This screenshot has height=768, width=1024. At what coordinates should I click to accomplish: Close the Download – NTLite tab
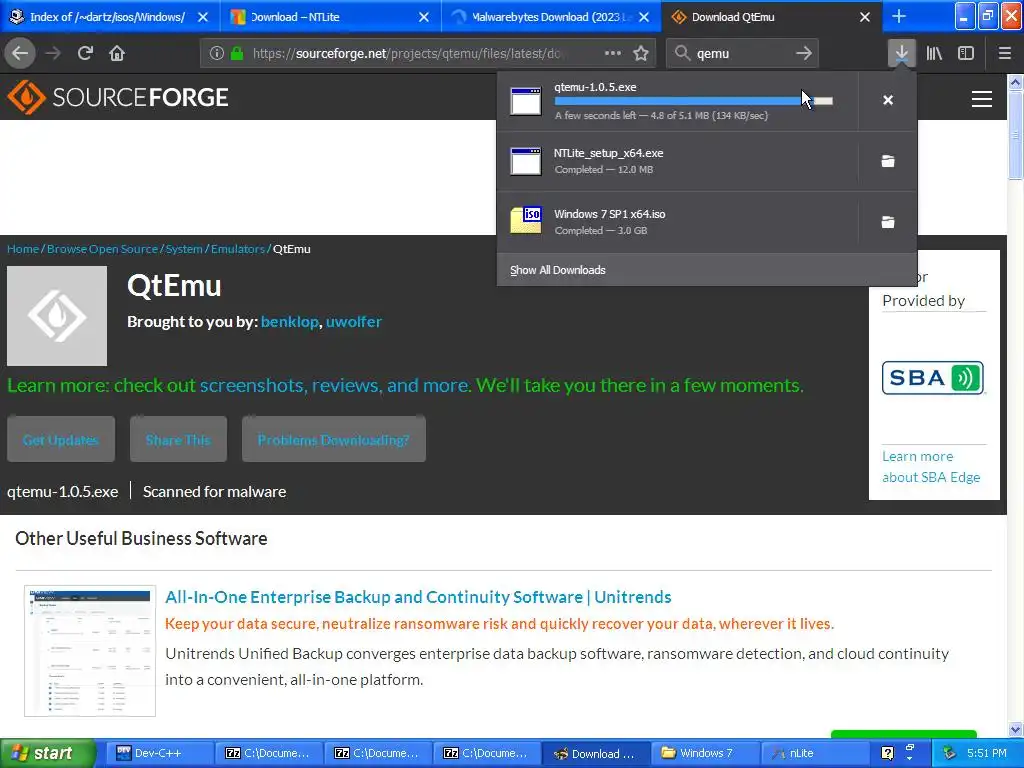(x=424, y=17)
